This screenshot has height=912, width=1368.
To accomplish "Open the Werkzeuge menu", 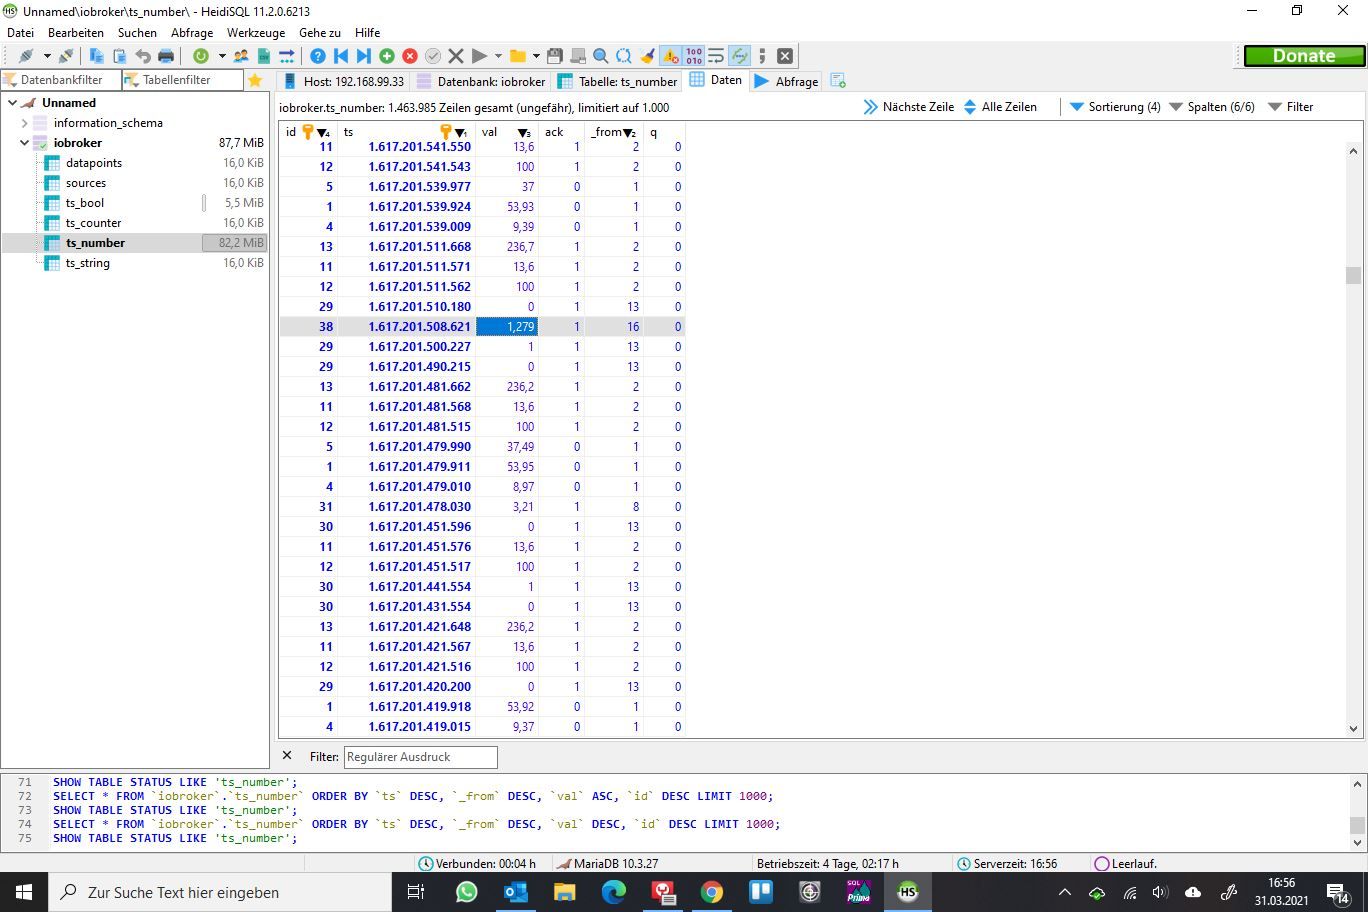I will [x=255, y=33].
